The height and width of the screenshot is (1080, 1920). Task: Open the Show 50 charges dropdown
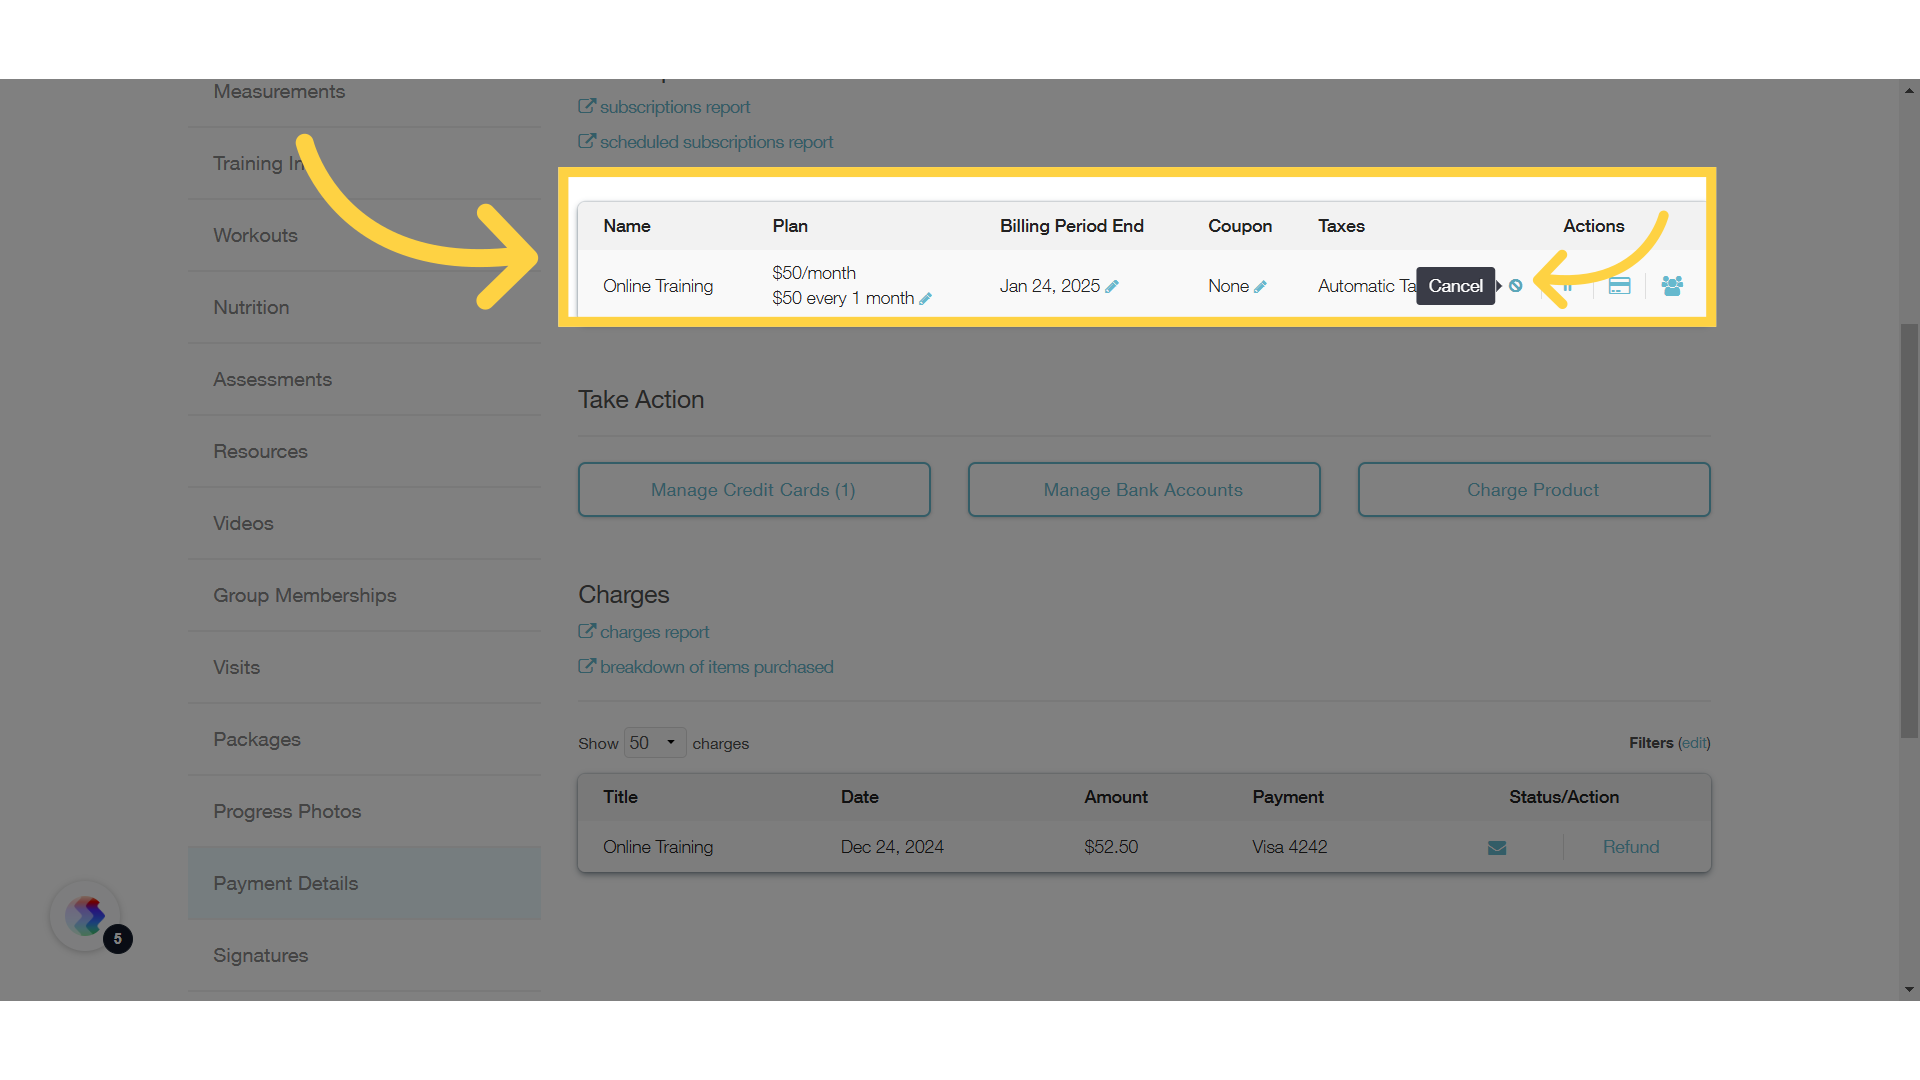point(655,743)
